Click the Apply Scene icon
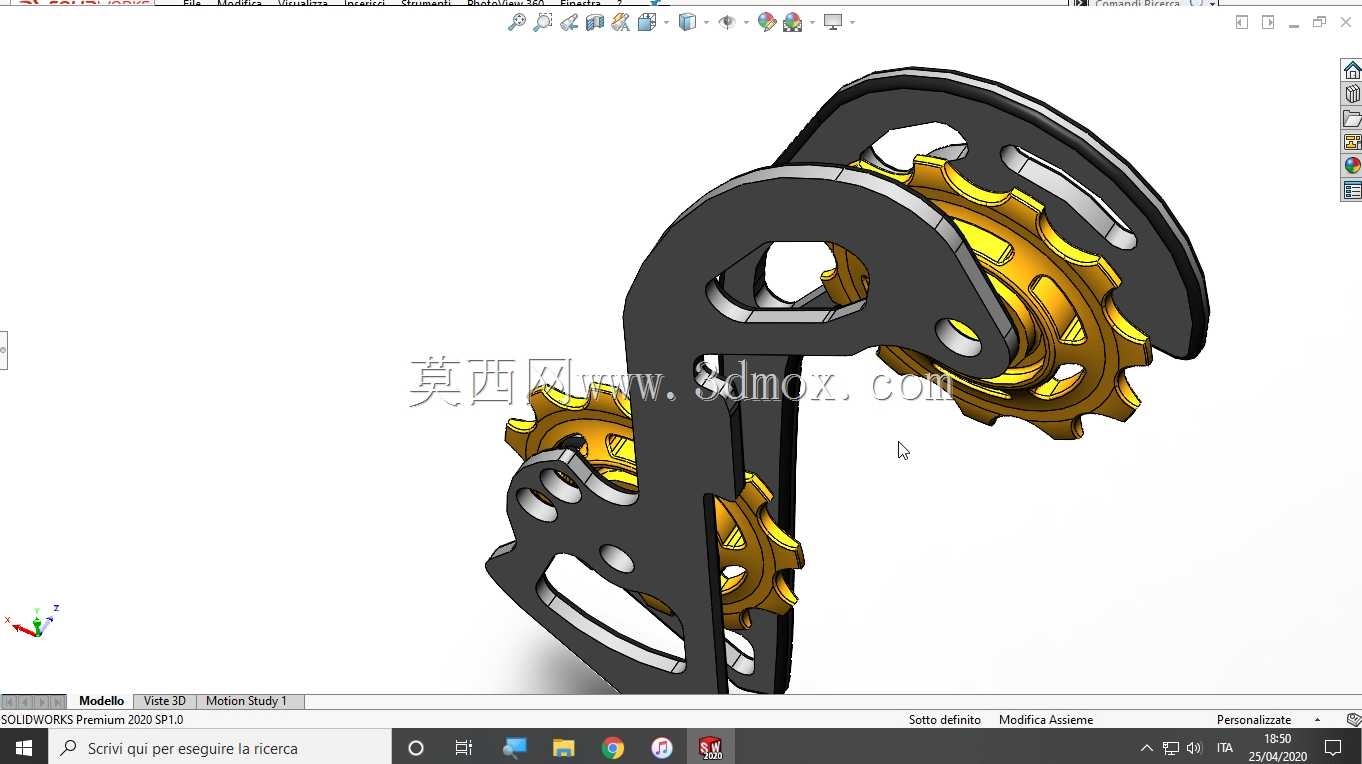The width and height of the screenshot is (1362, 764). tap(793, 22)
